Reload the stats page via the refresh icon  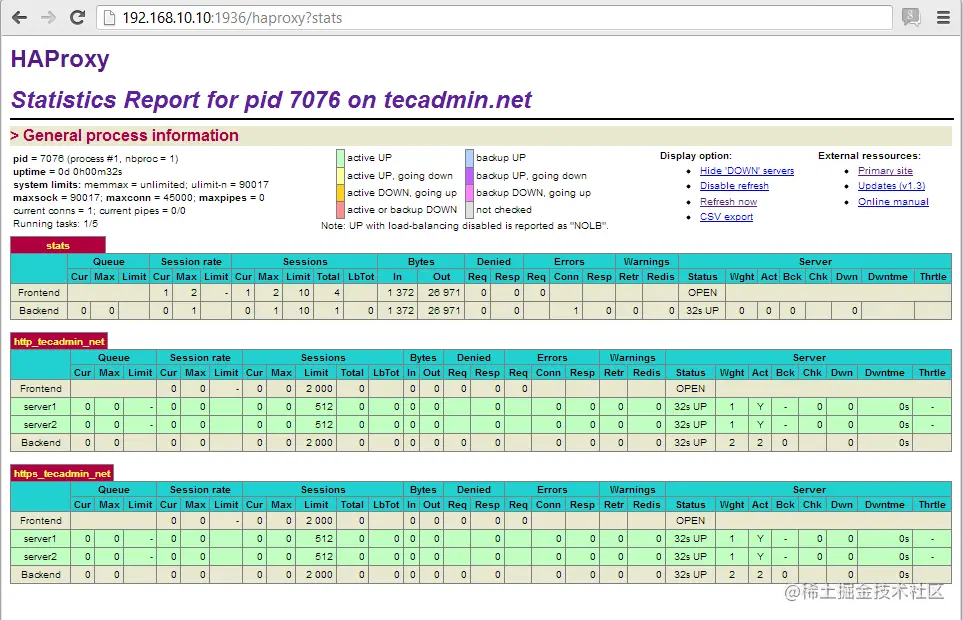pyautogui.click(x=77, y=16)
